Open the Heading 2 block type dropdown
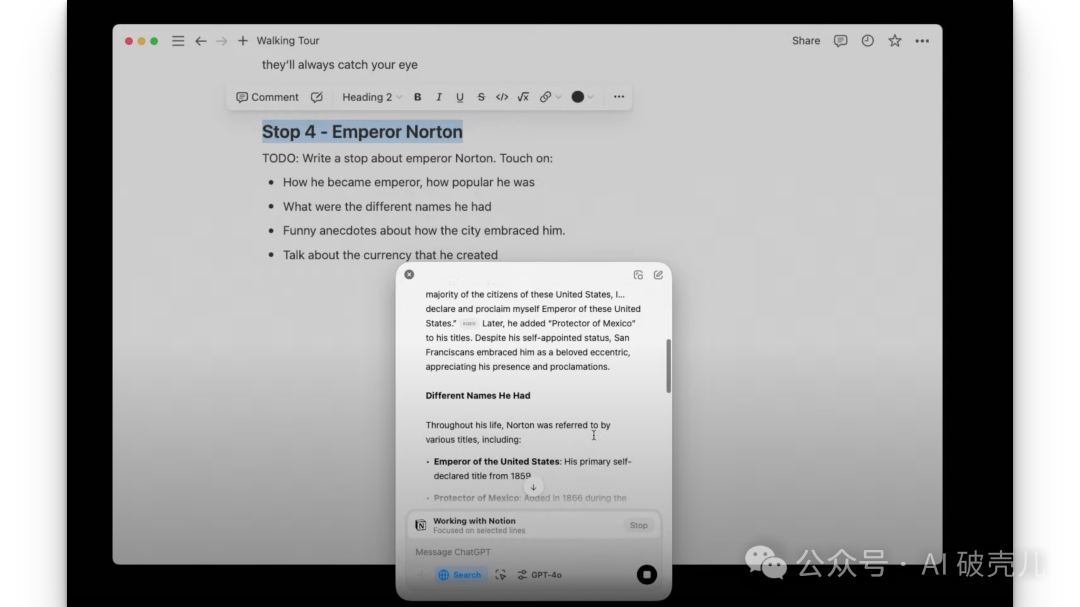The height and width of the screenshot is (607, 1080). (x=372, y=97)
